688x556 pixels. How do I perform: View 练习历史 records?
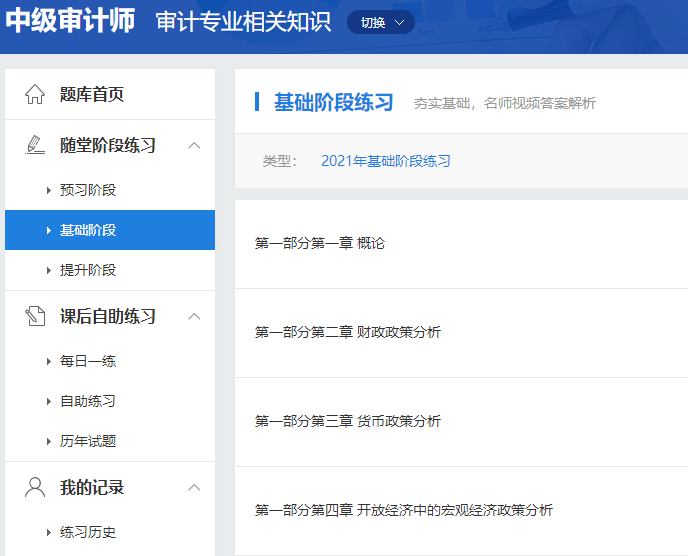coord(88,532)
